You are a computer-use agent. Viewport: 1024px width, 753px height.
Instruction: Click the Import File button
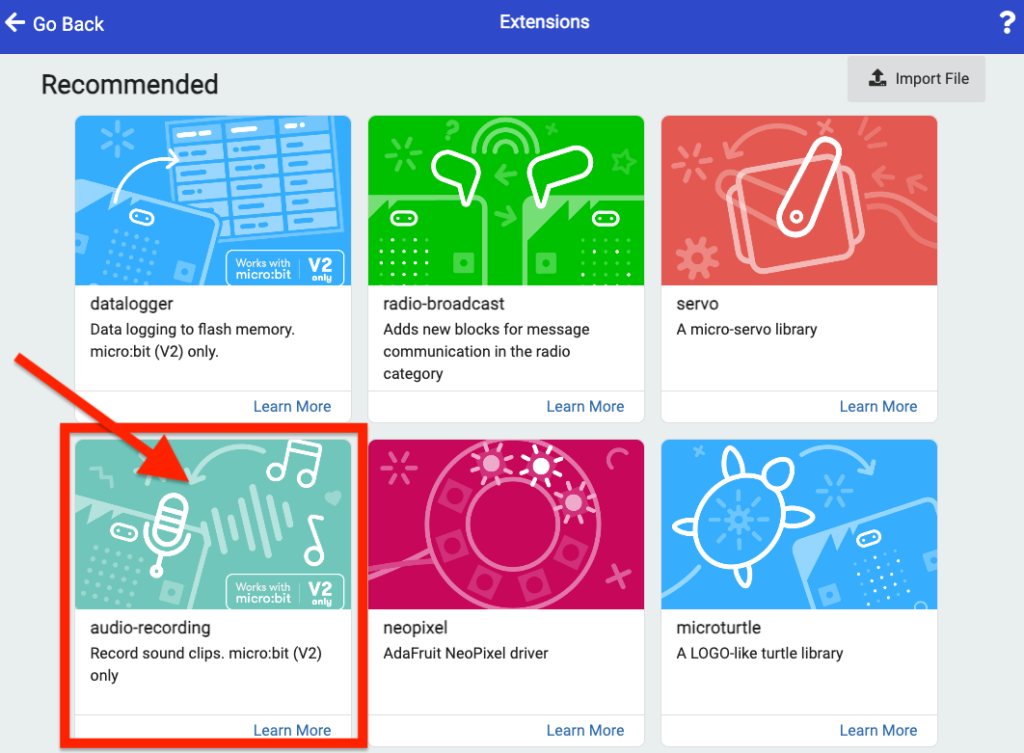[x=916, y=78]
